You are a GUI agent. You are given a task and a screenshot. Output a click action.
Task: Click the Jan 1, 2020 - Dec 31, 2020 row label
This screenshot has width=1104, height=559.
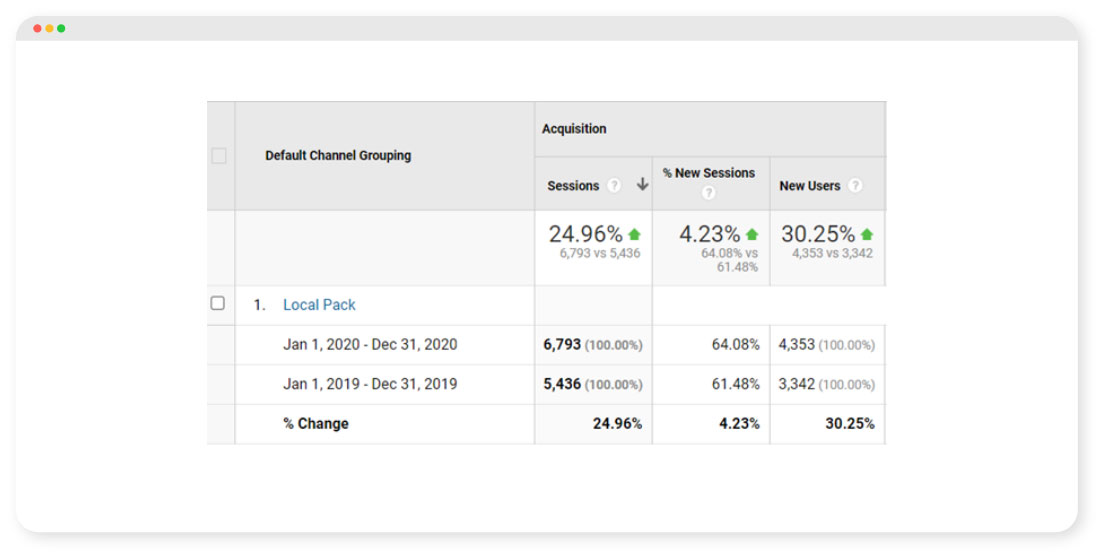tap(370, 344)
